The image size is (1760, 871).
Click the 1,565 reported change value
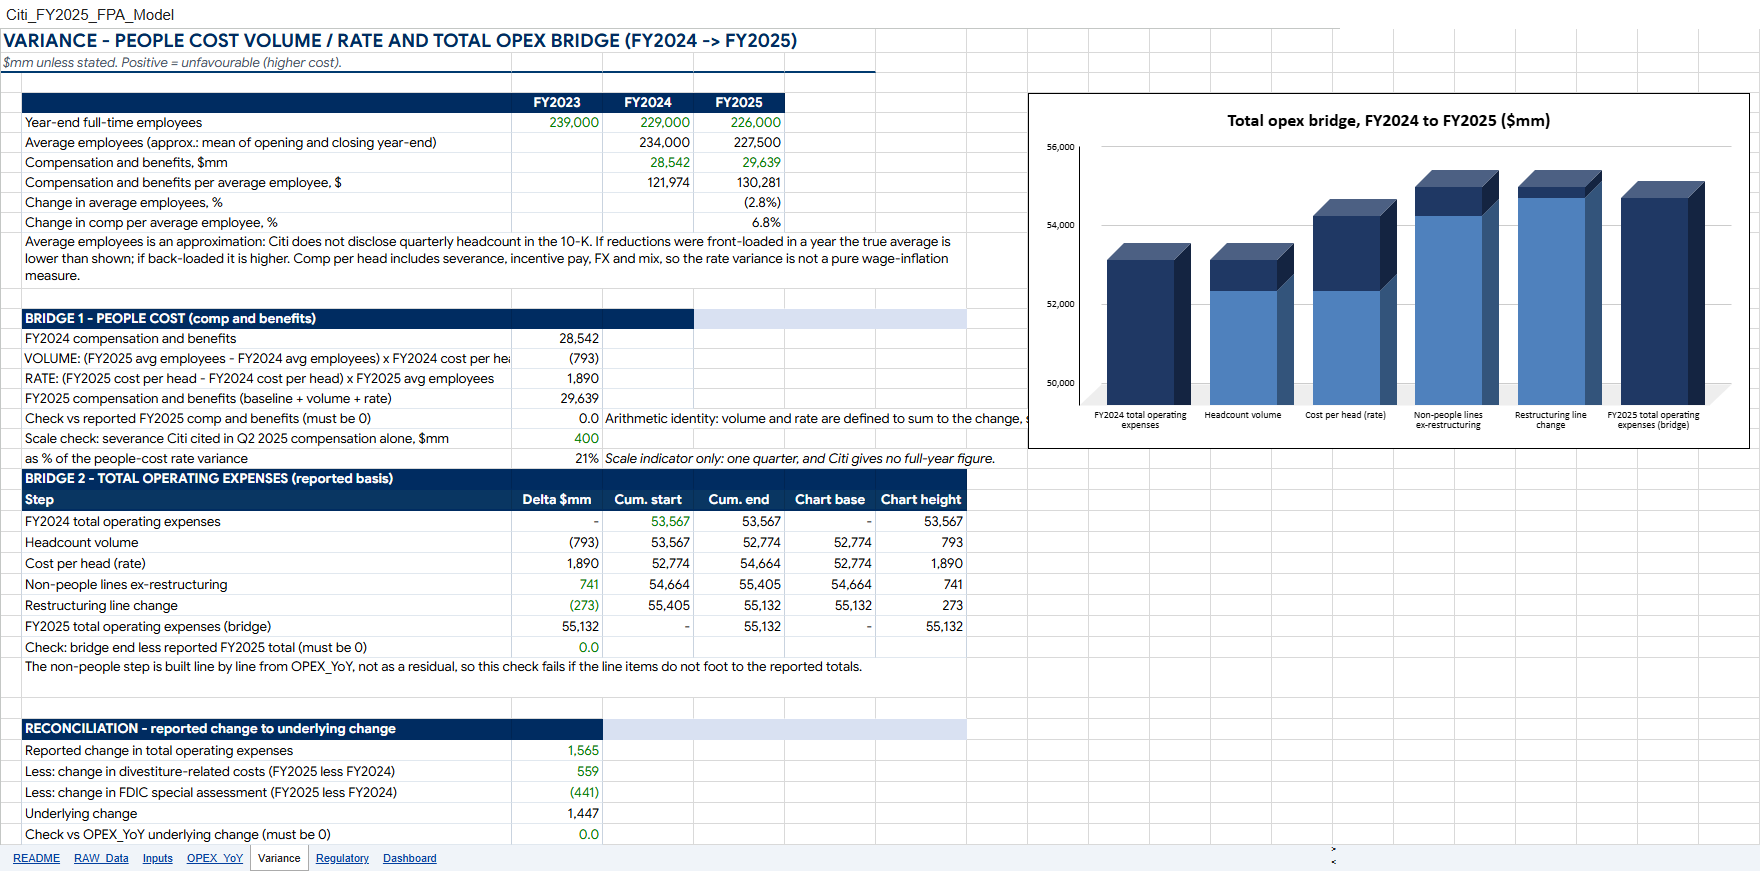pos(583,750)
